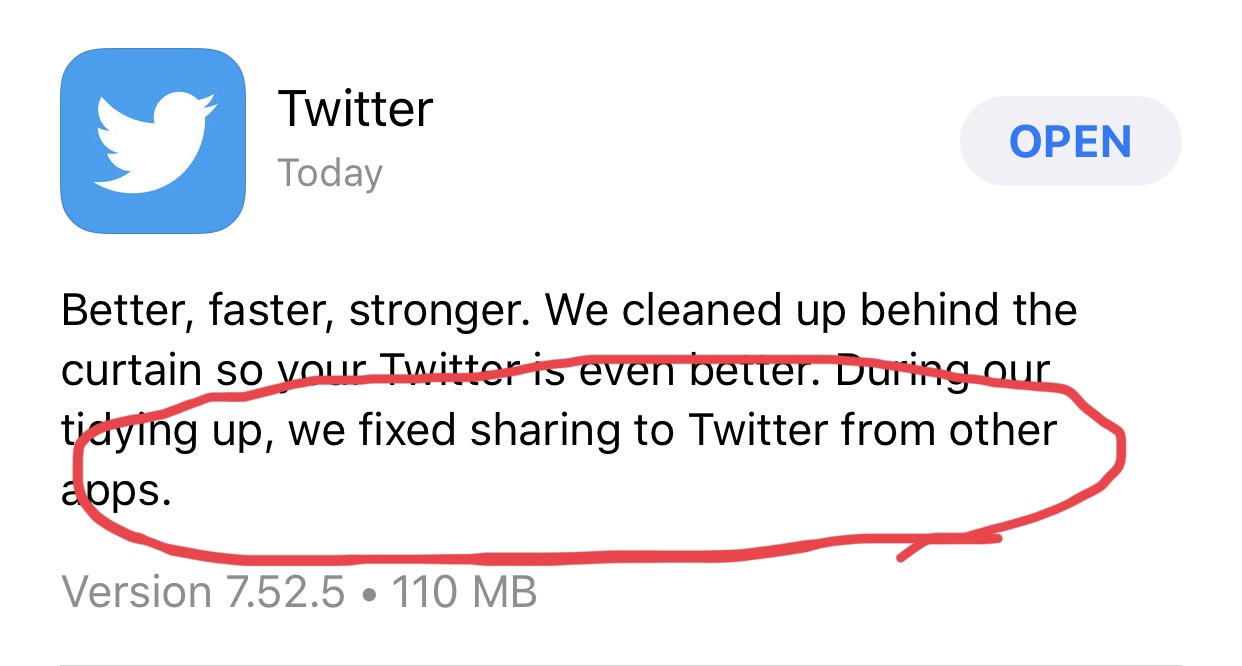Select the words 'cleaned up behind the'
This screenshot has height=666, width=1242.
coord(850,310)
